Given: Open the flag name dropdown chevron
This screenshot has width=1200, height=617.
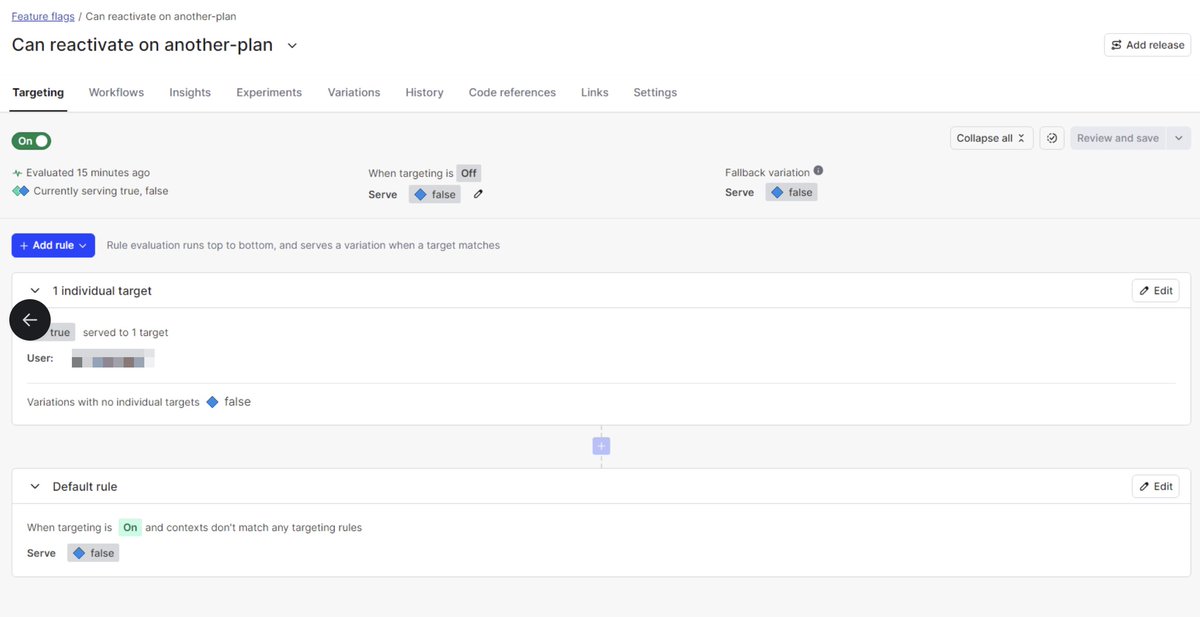Looking at the screenshot, I should point(292,45).
